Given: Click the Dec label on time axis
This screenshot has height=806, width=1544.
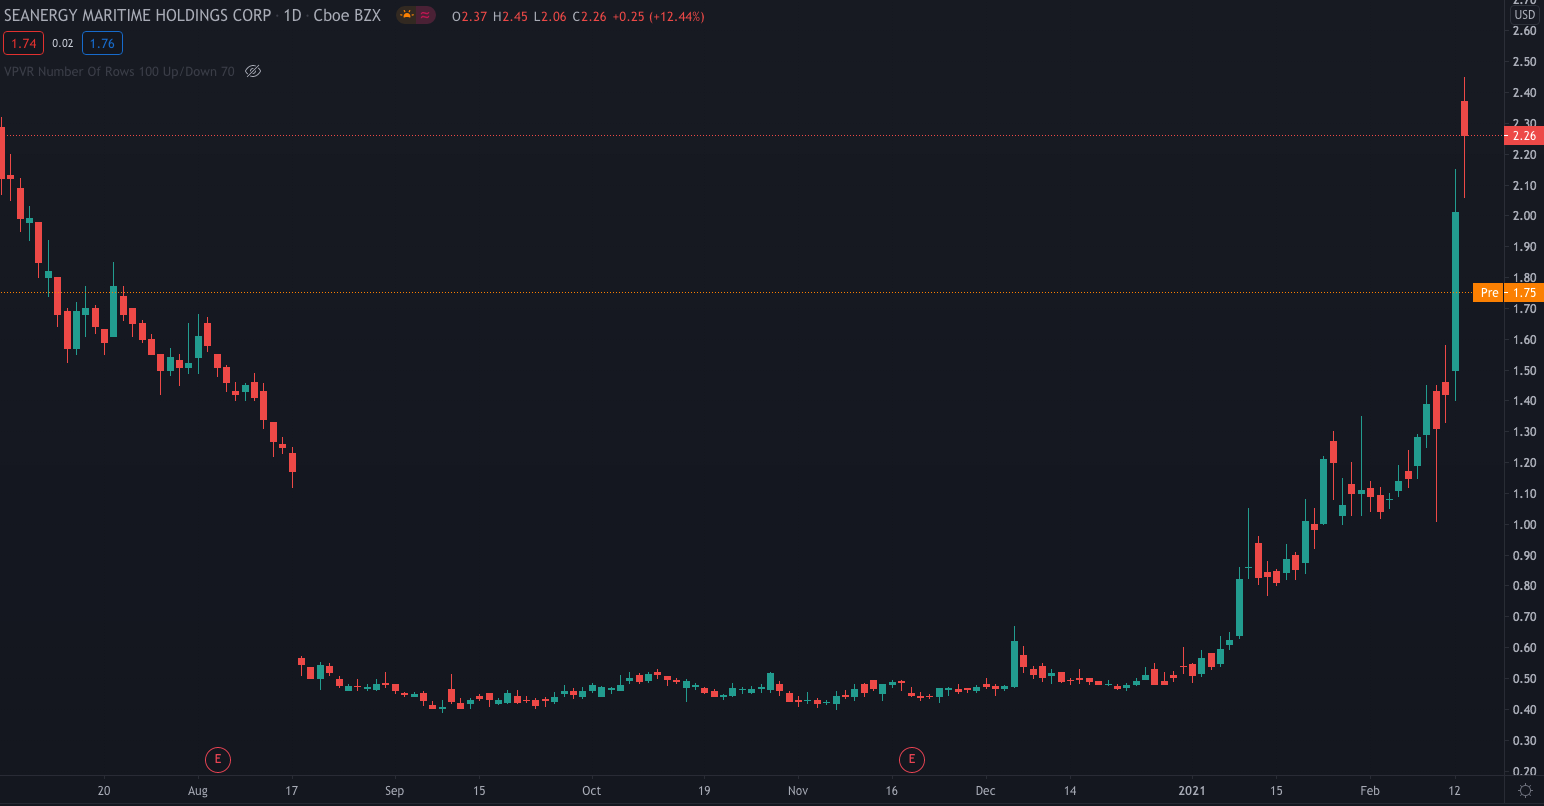Looking at the screenshot, I should click(985, 791).
